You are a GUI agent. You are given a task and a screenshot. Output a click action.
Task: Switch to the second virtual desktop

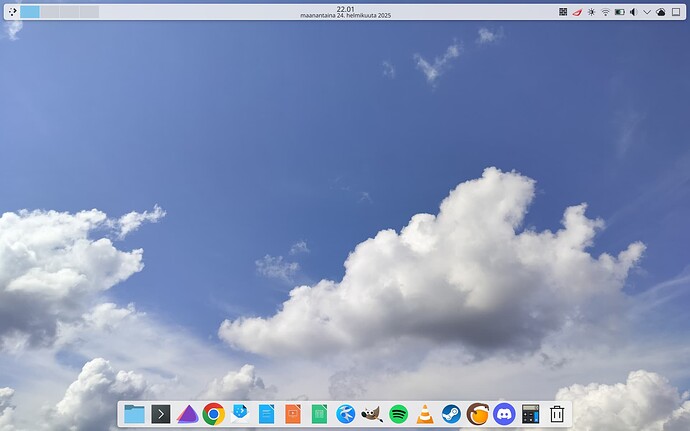click(50, 12)
